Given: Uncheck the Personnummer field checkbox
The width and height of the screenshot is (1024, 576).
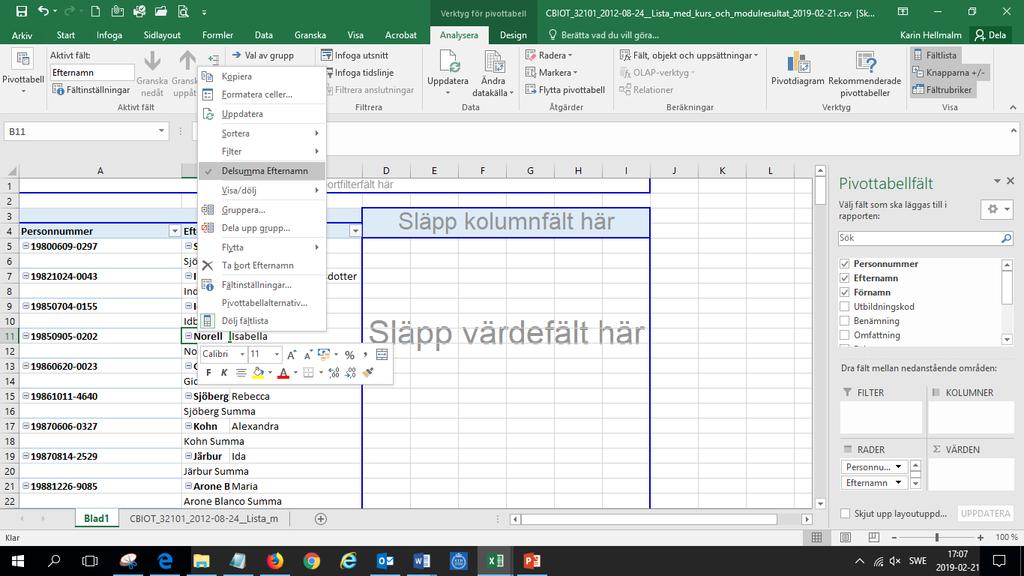Looking at the screenshot, I should (844, 264).
